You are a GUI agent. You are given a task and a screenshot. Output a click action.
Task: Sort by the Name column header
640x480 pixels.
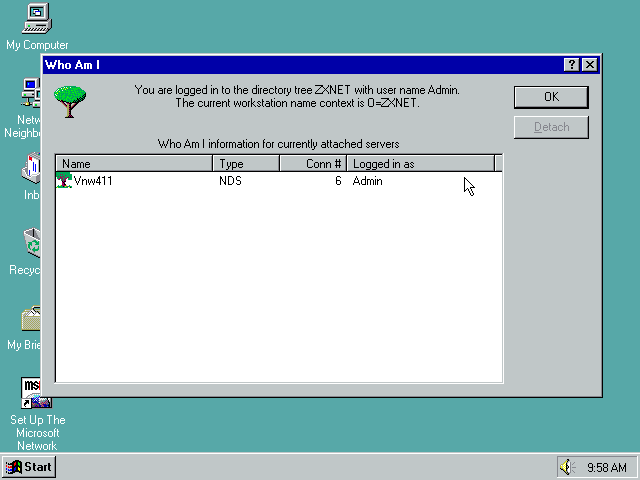[x=134, y=164]
